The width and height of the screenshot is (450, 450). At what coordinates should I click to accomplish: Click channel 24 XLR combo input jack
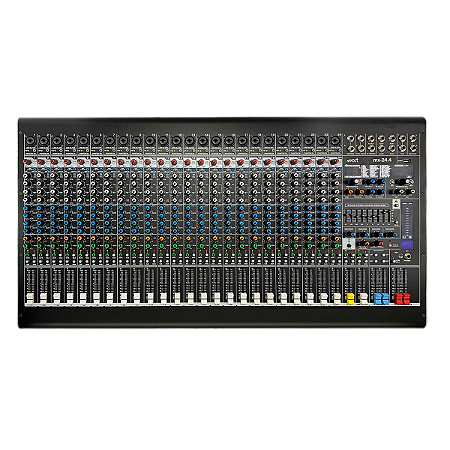(335, 140)
